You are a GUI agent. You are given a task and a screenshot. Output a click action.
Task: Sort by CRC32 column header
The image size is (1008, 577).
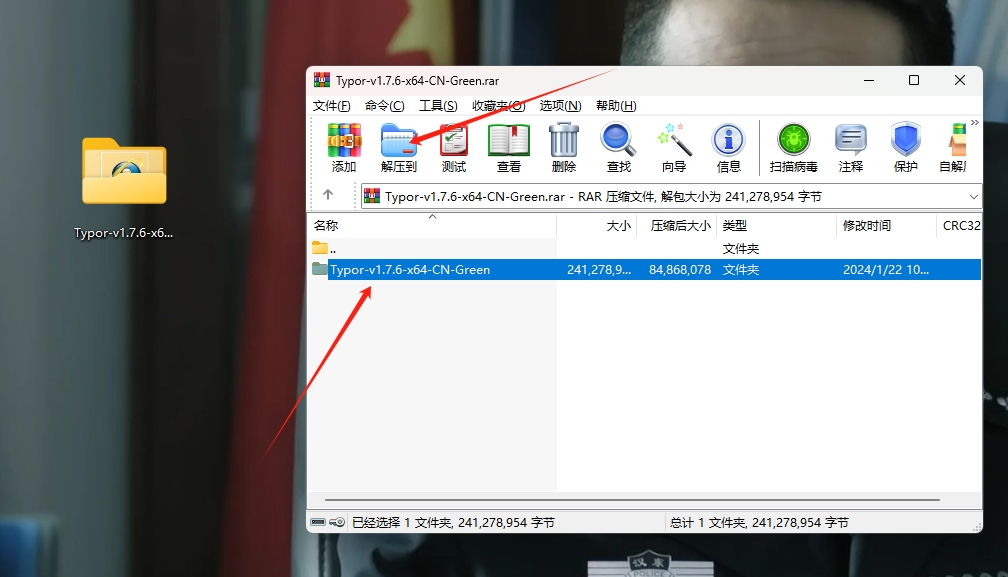[x=960, y=226]
